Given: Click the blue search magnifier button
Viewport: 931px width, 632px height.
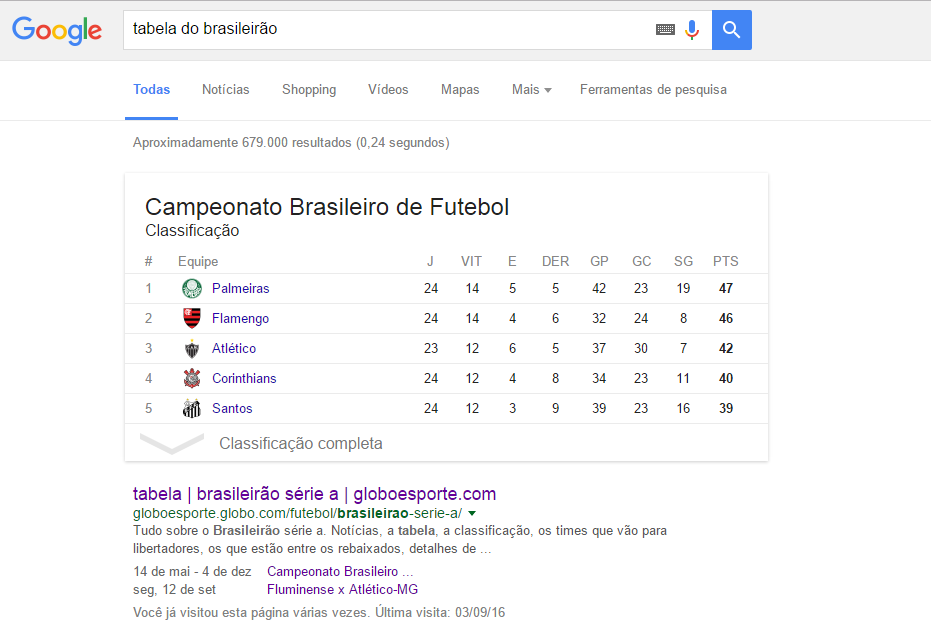Looking at the screenshot, I should coord(732,30).
